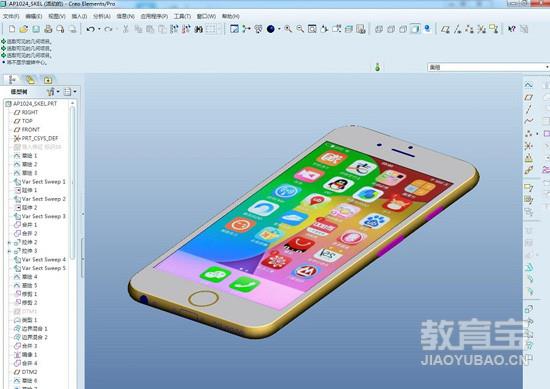Click the context help arrow-question icon
The height and width of the screenshot is (389, 550).
[511, 29]
